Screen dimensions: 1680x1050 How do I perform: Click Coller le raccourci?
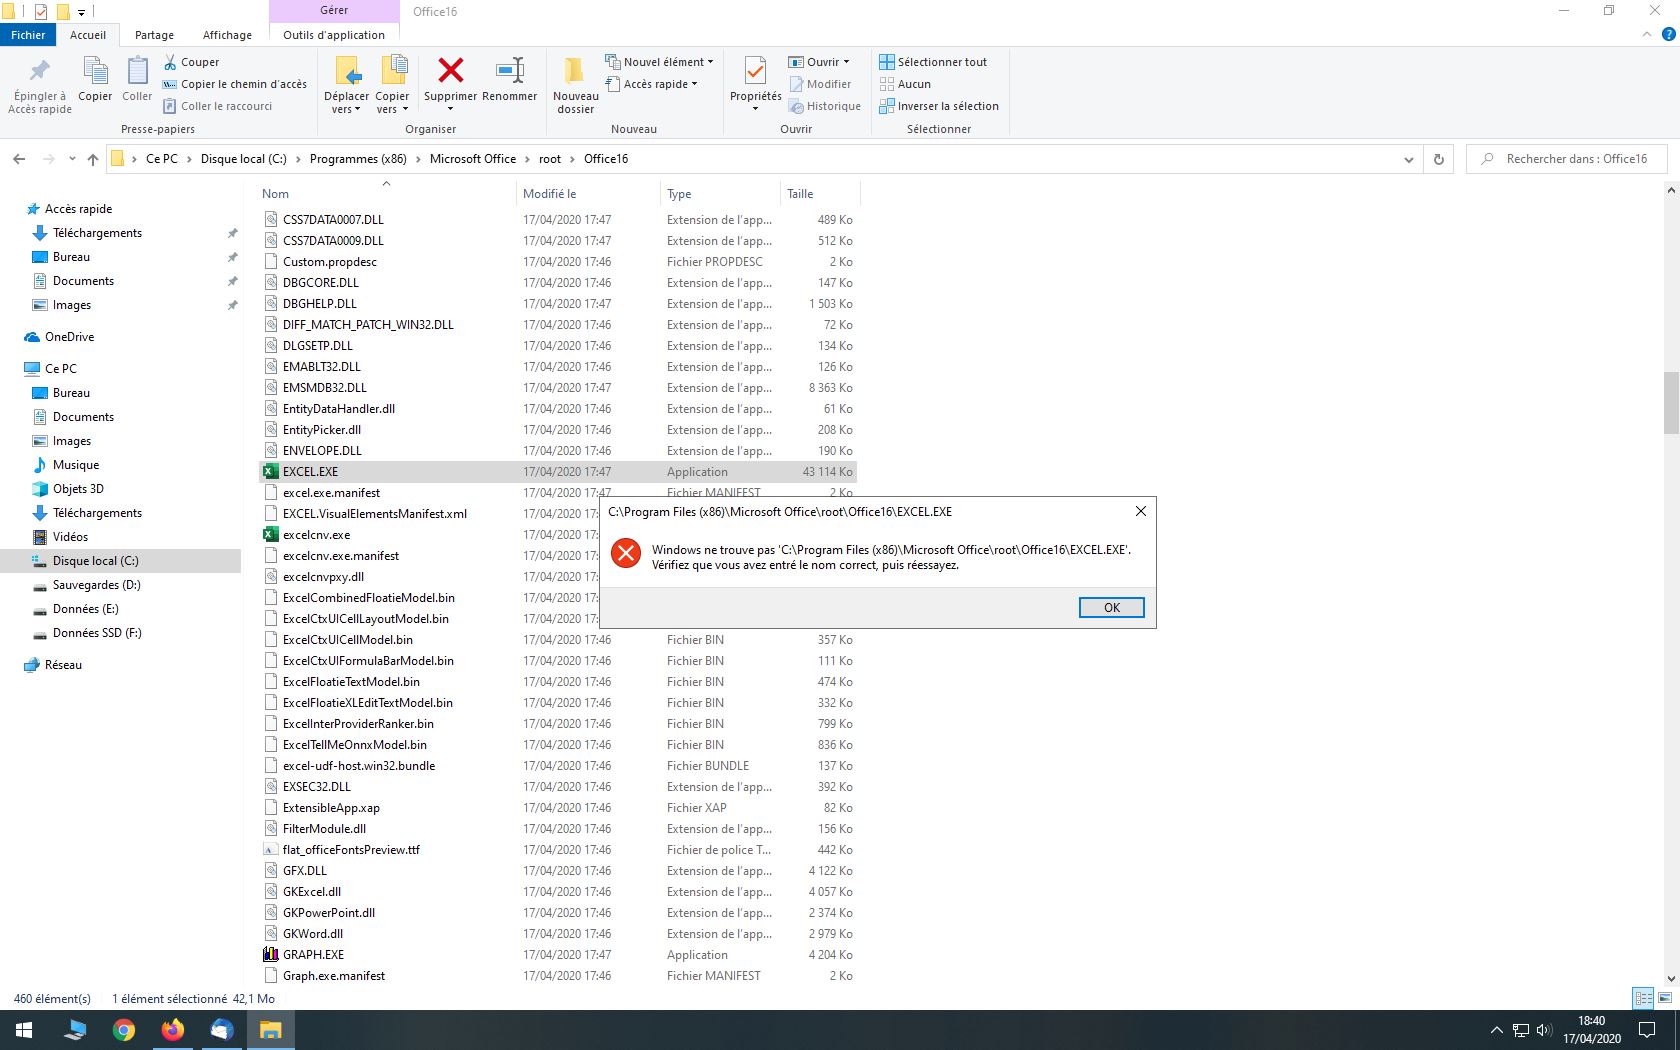[218, 106]
